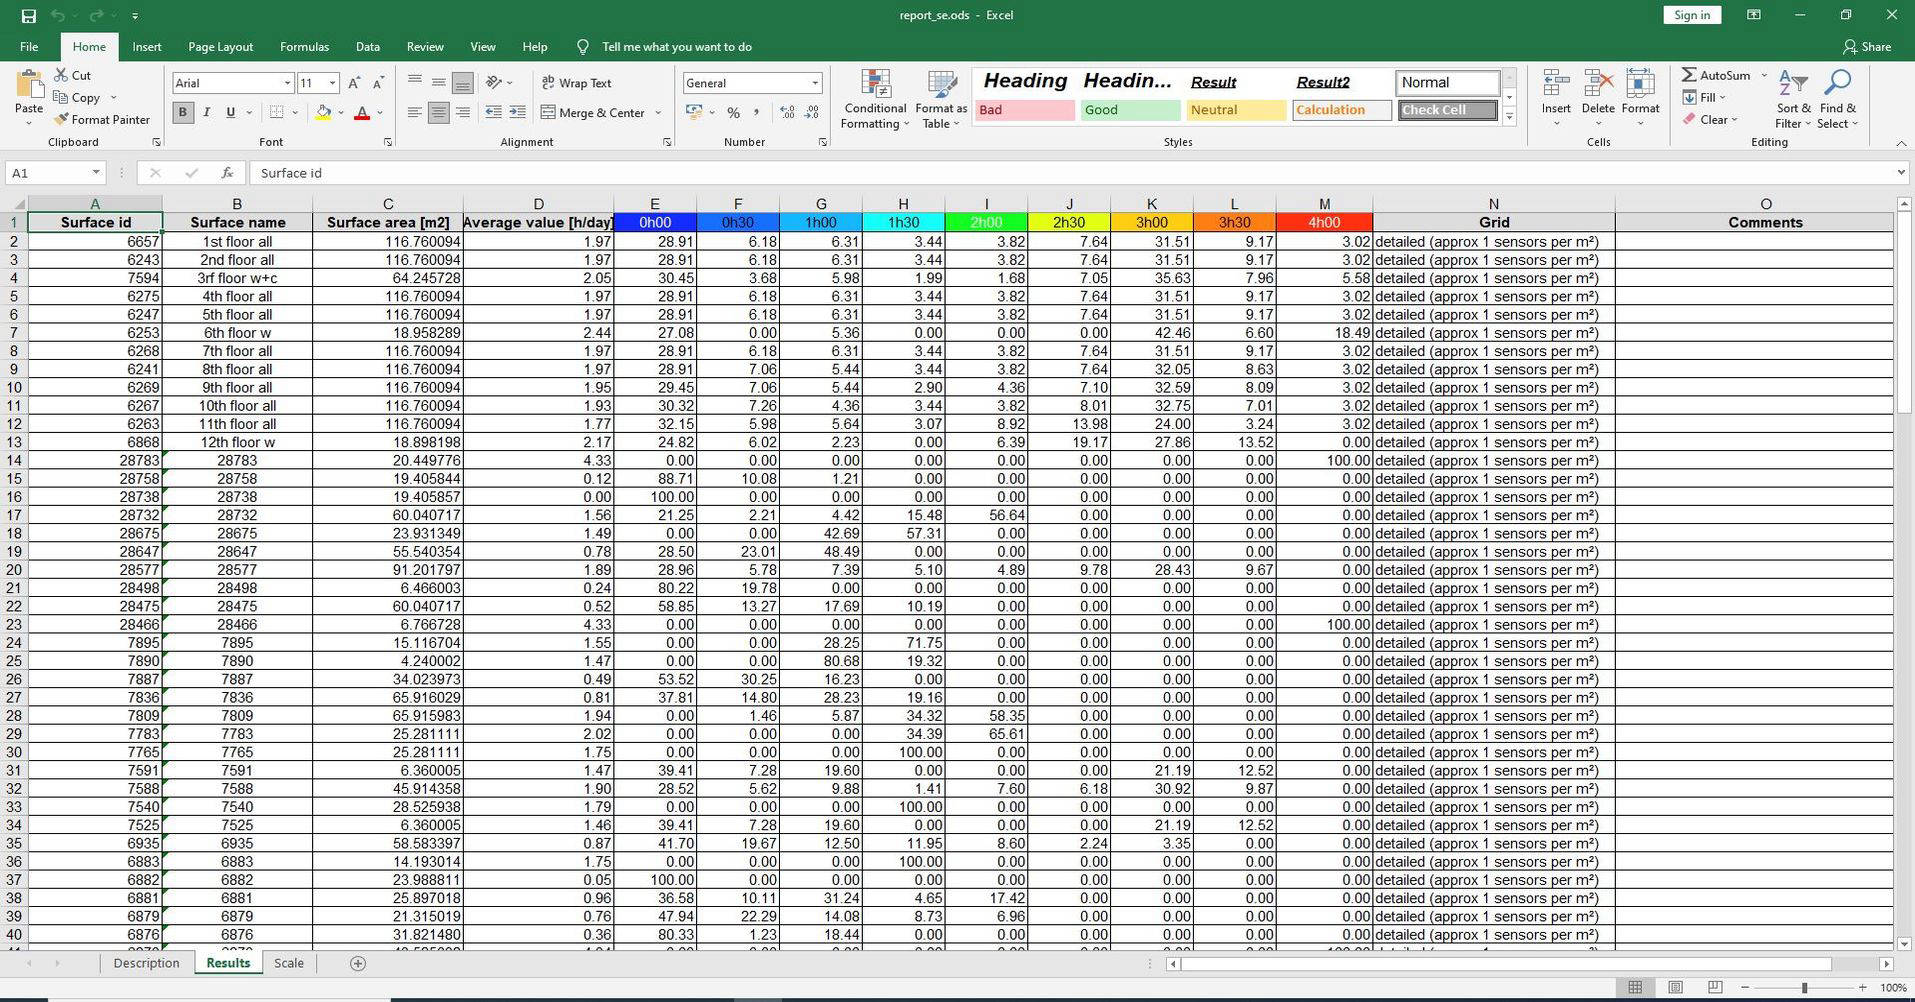Click the Share button
This screenshot has width=1915, height=1002.
click(x=1867, y=47)
